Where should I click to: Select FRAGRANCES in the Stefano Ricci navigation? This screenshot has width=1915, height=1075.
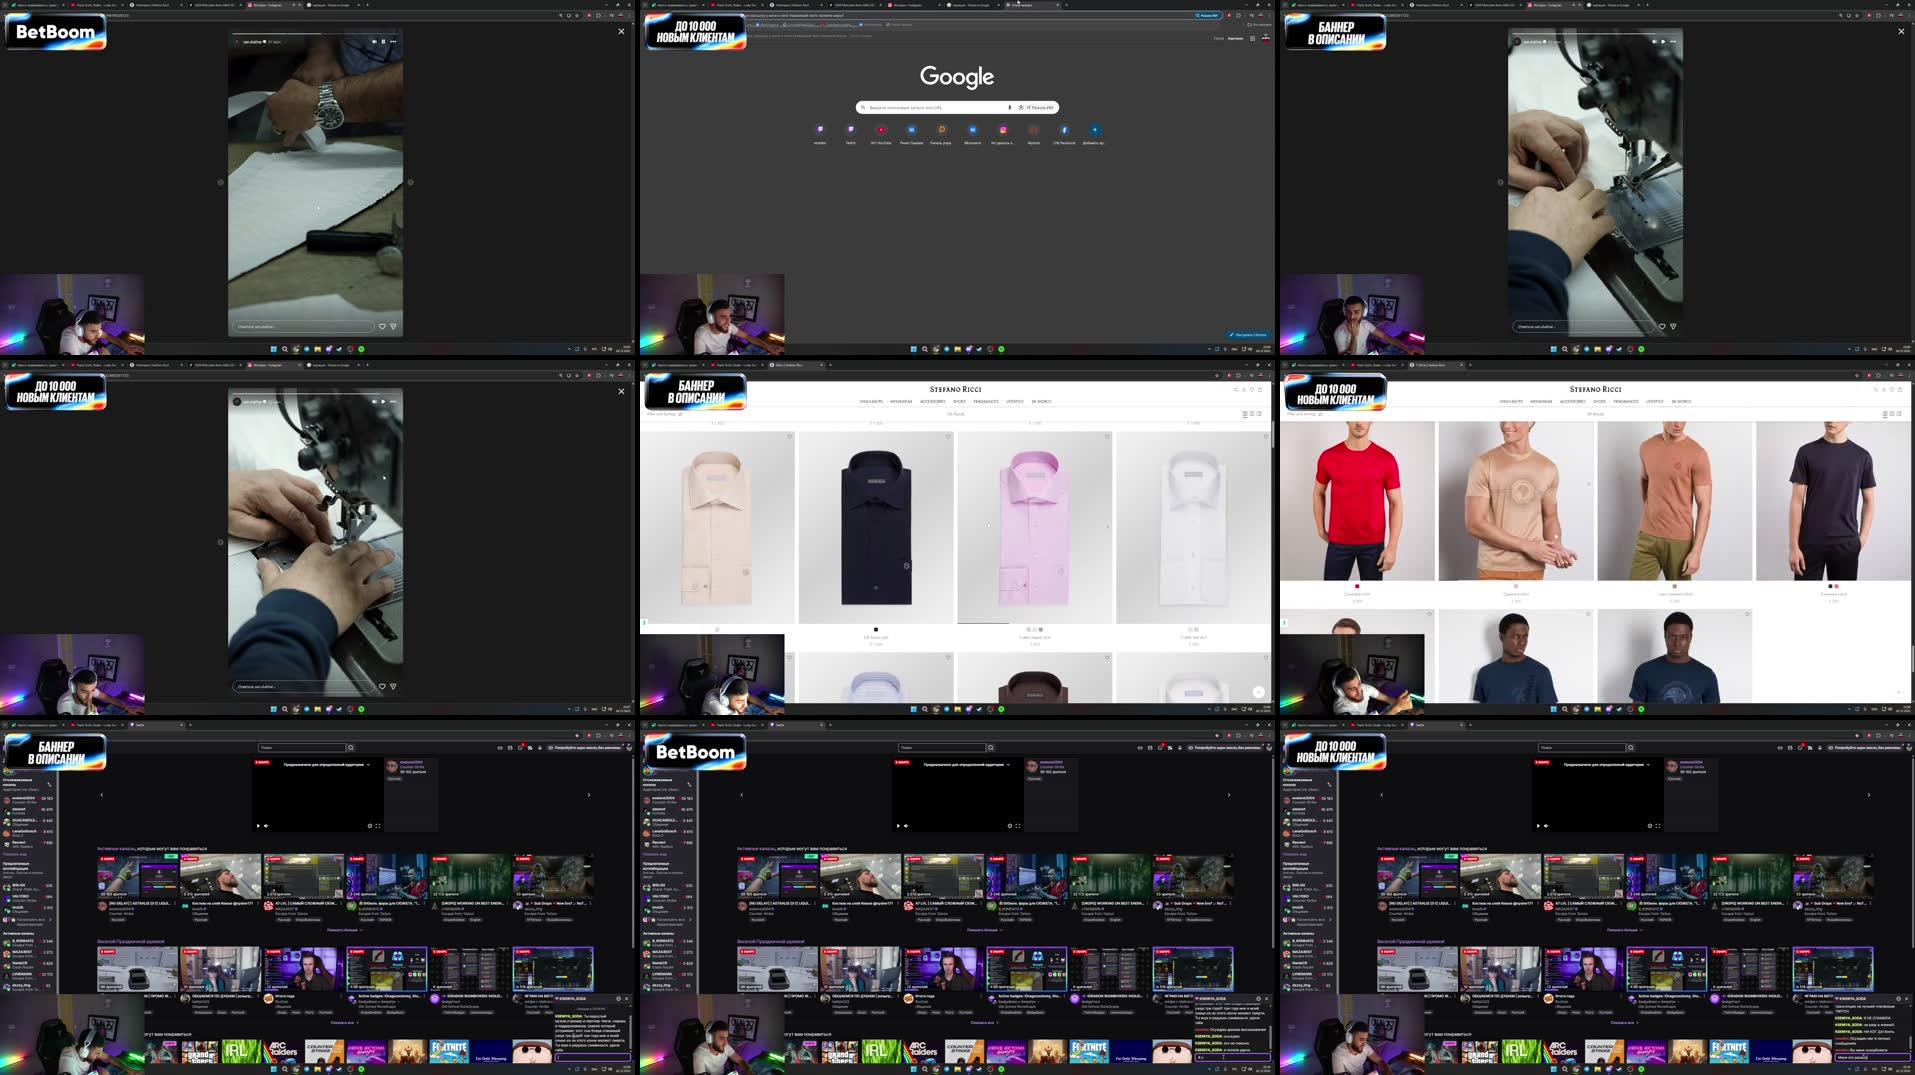986,401
